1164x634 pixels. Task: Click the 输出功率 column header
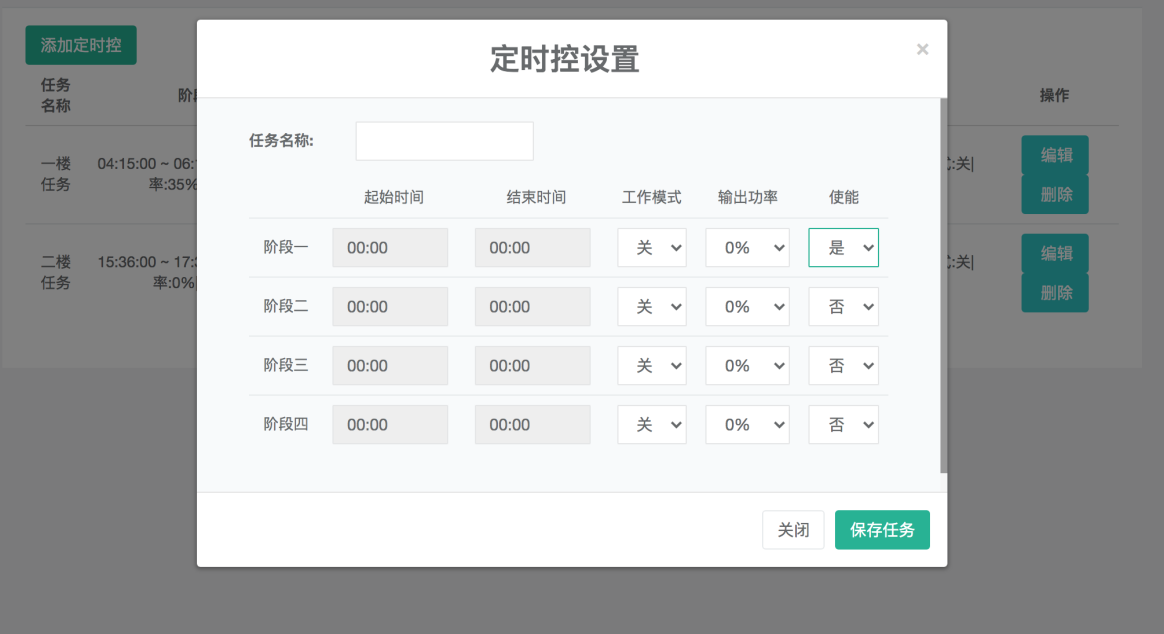[x=748, y=197]
